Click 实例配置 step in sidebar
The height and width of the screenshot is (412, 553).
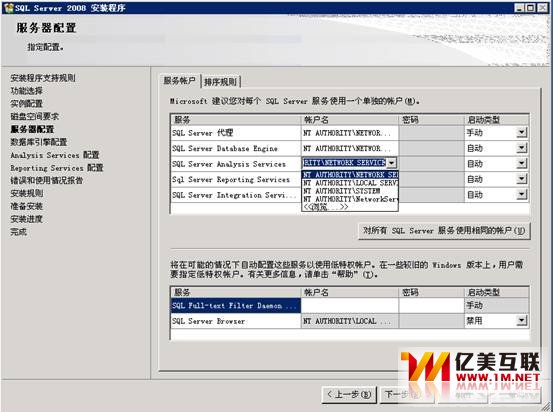[26, 103]
